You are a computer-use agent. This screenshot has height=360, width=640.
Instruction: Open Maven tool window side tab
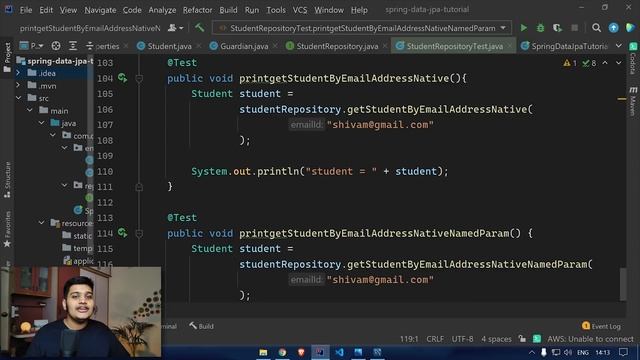pos(633,101)
